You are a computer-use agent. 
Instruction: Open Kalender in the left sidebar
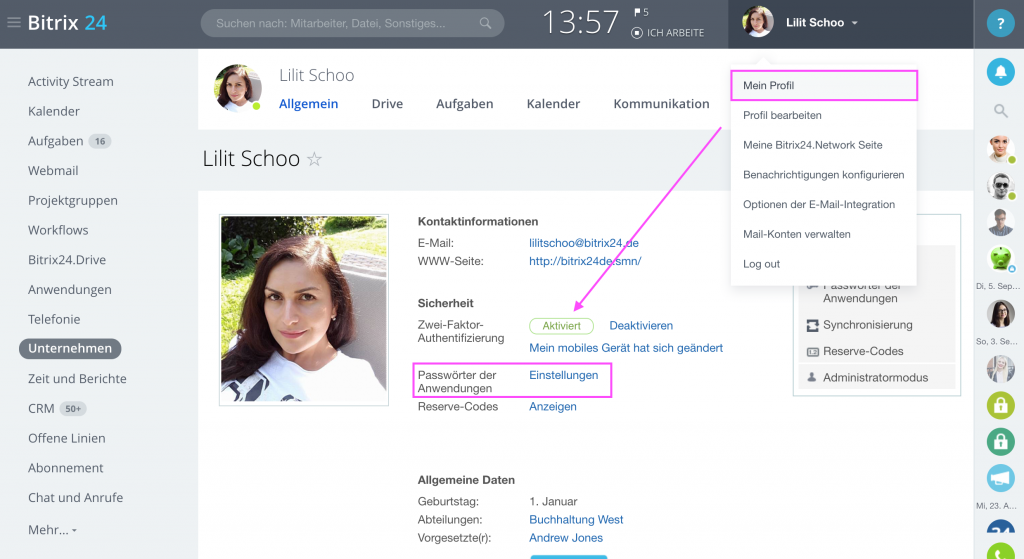(x=54, y=112)
